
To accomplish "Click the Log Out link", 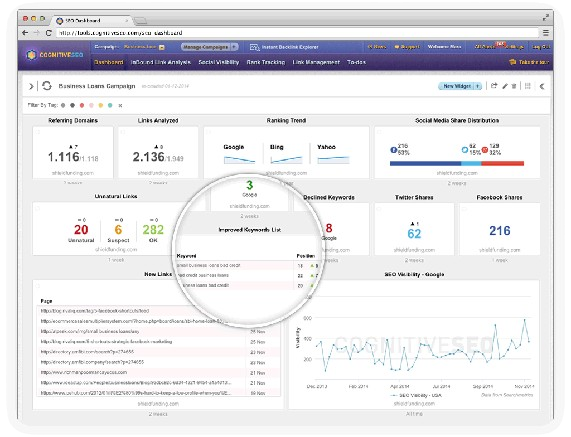I will tap(541, 47).
